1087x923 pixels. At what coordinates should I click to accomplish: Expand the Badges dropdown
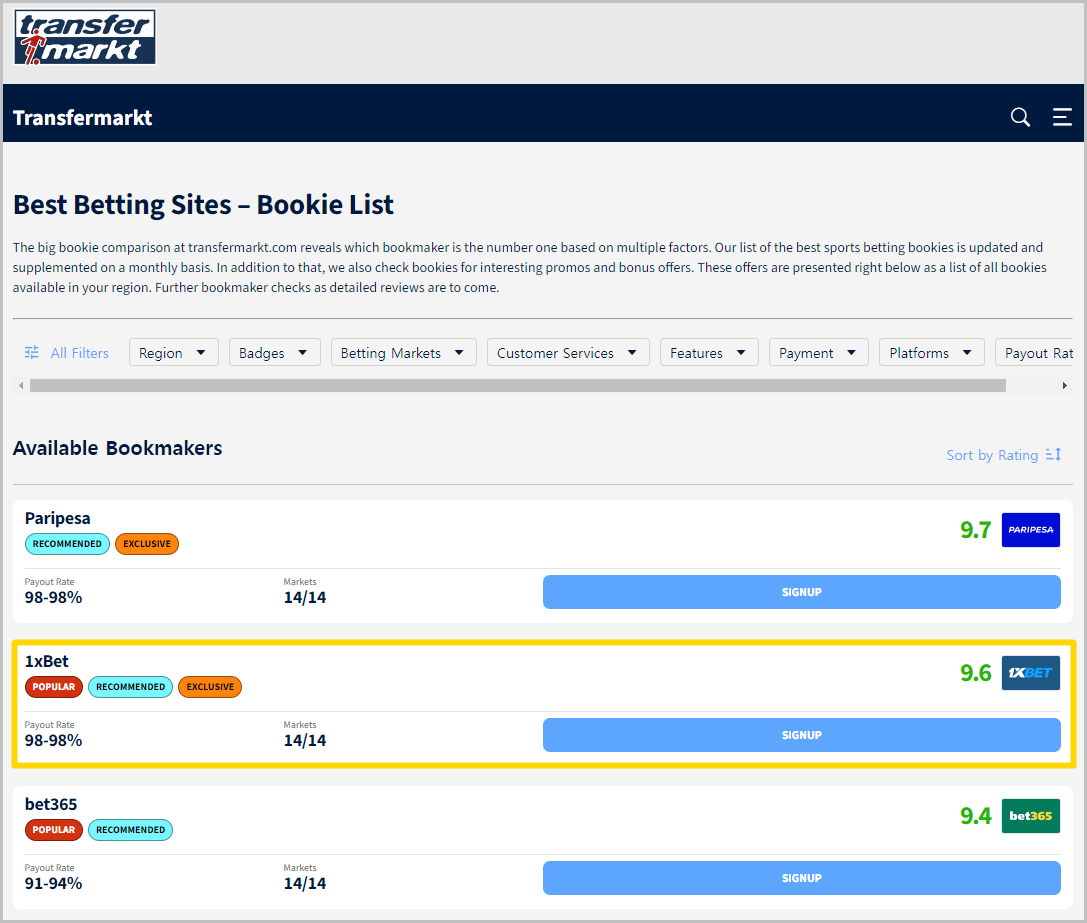click(x=275, y=352)
